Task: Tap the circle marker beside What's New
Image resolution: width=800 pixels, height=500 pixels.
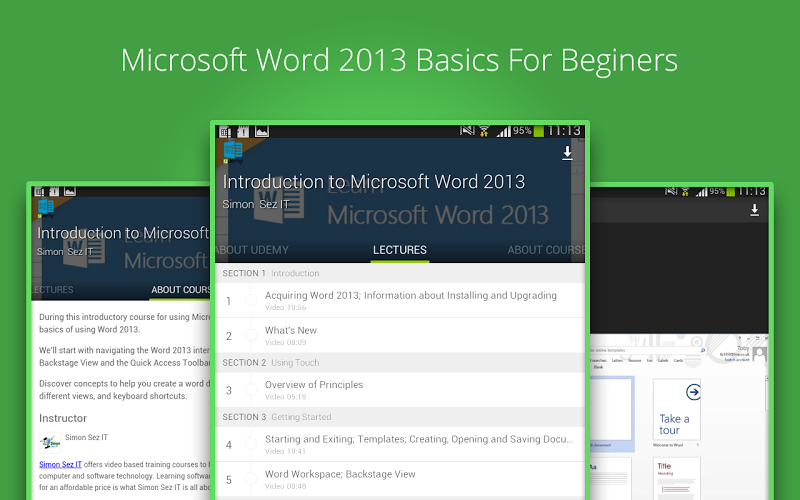Action: [x=251, y=335]
